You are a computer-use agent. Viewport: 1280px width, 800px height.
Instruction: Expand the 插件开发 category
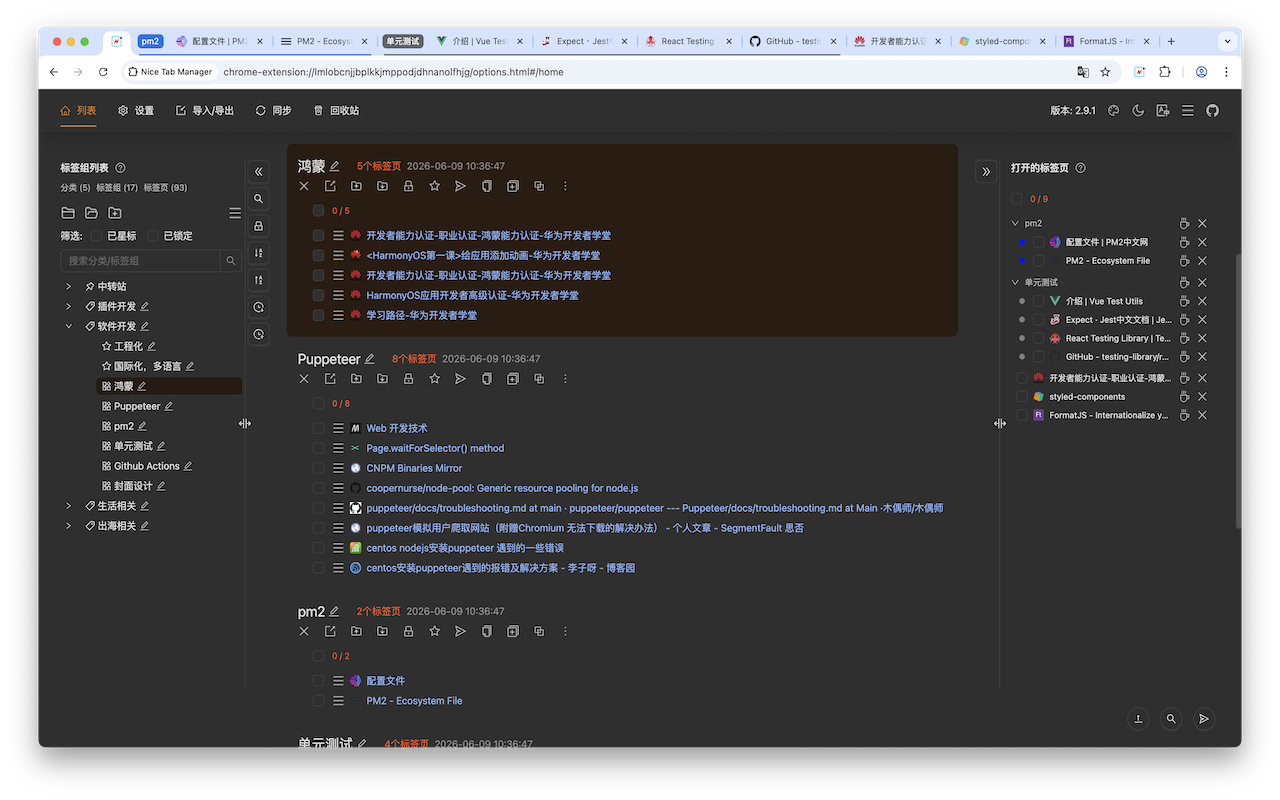click(69, 306)
